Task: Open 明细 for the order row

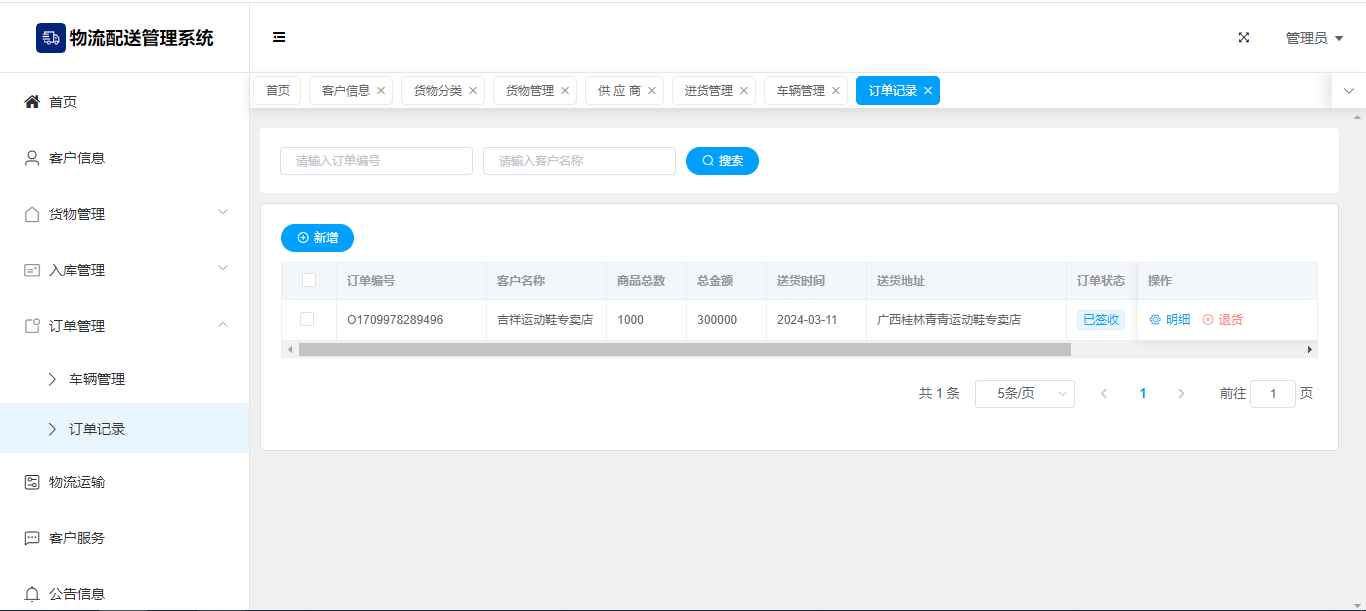Action: click(x=1170, y=320)
